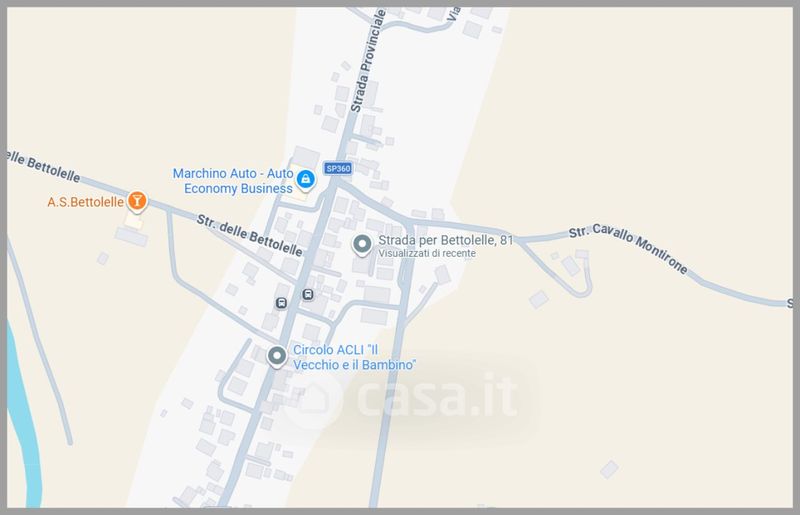Click the Circolo ACLI "Il Vecchio e il Bambino" label
Viewport: 800px width, 515px height.
coord(355,357)
